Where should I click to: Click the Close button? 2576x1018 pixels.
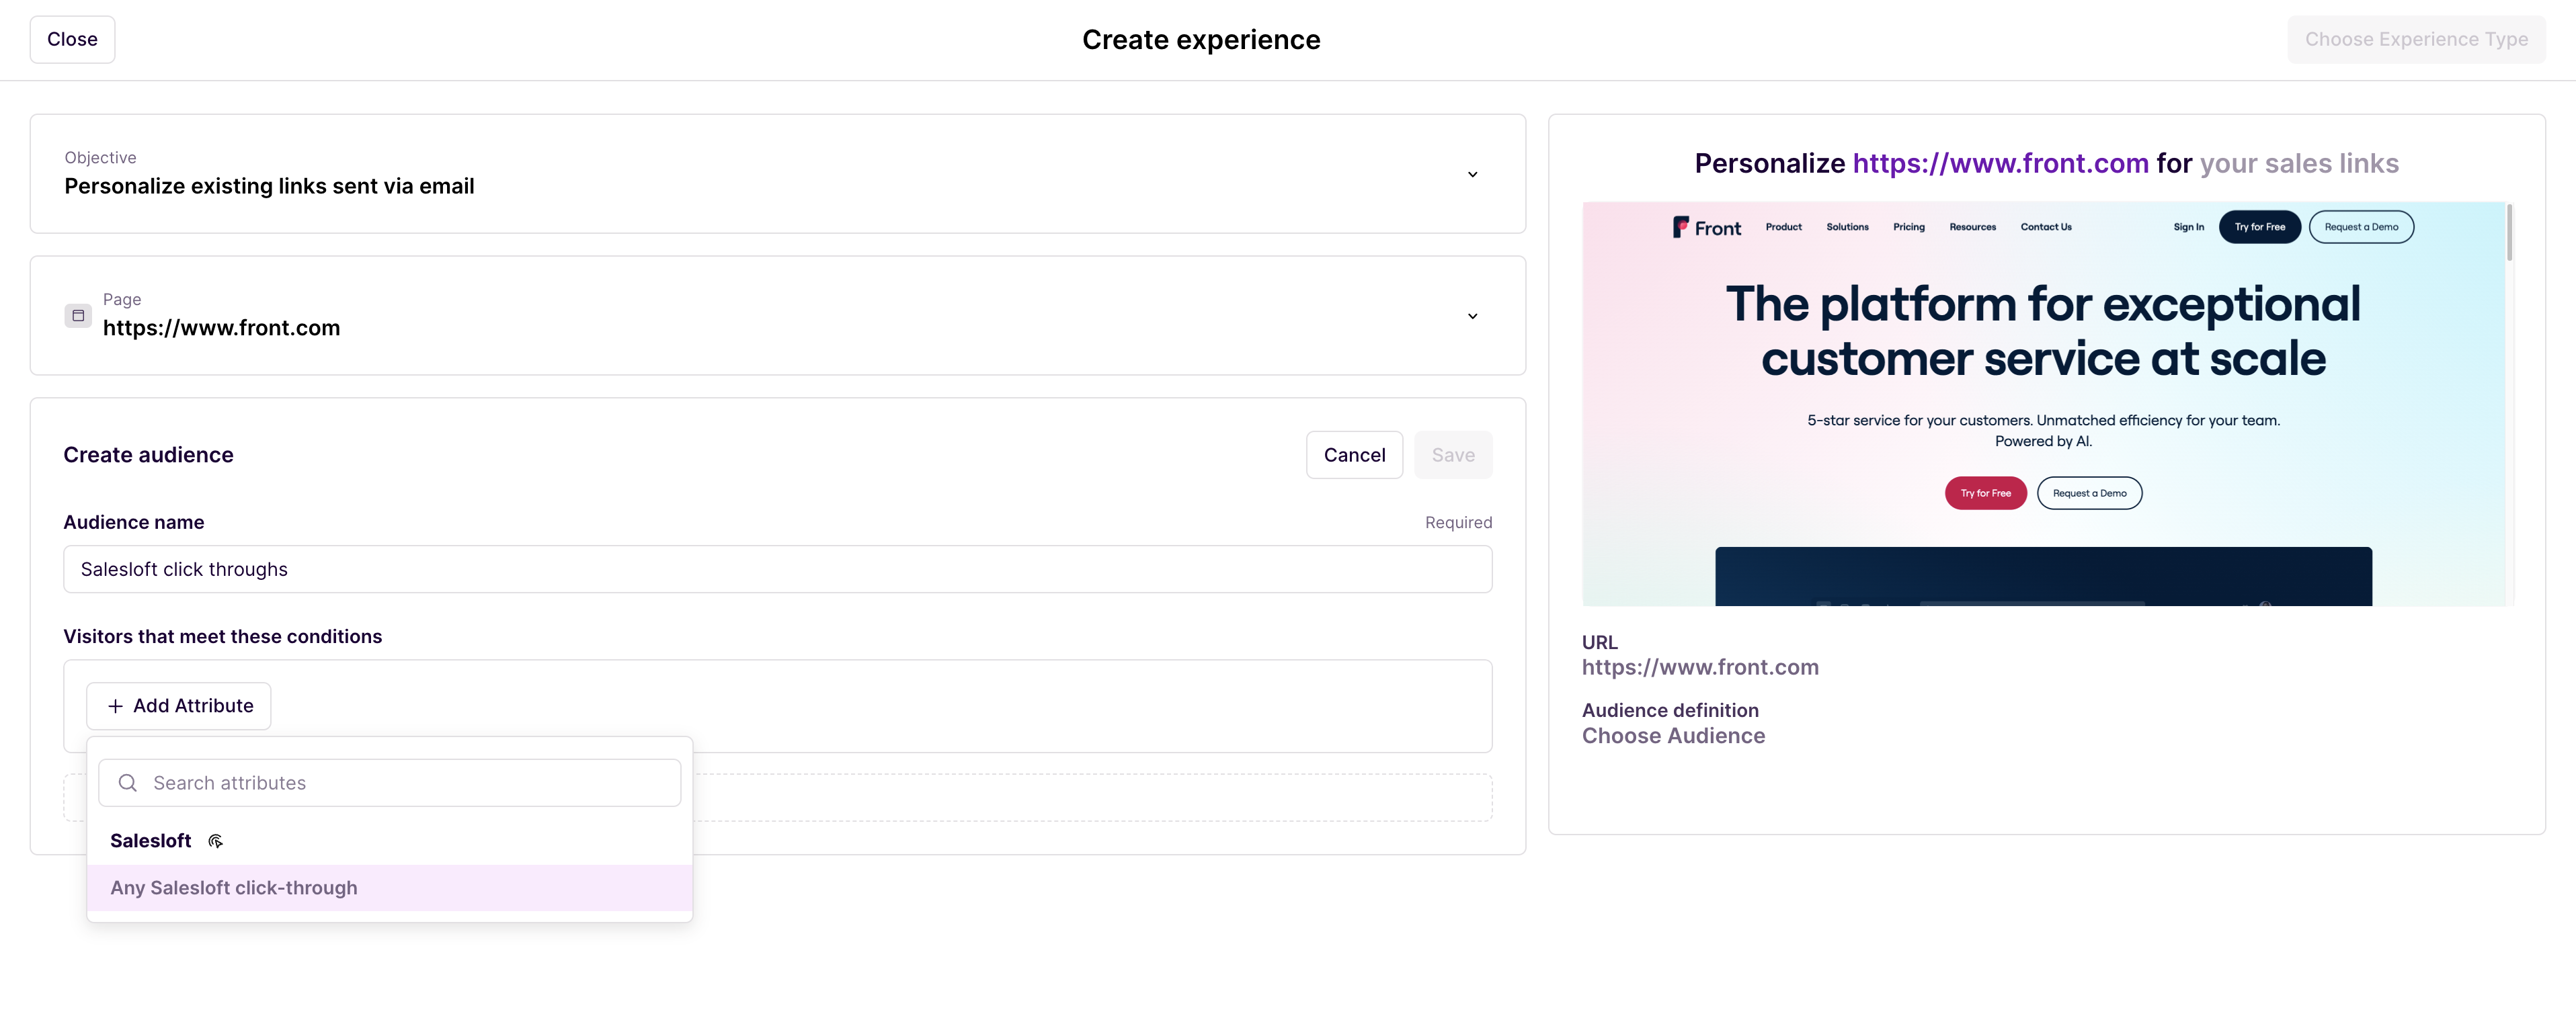pyautogui.click(x=72, y=39)
